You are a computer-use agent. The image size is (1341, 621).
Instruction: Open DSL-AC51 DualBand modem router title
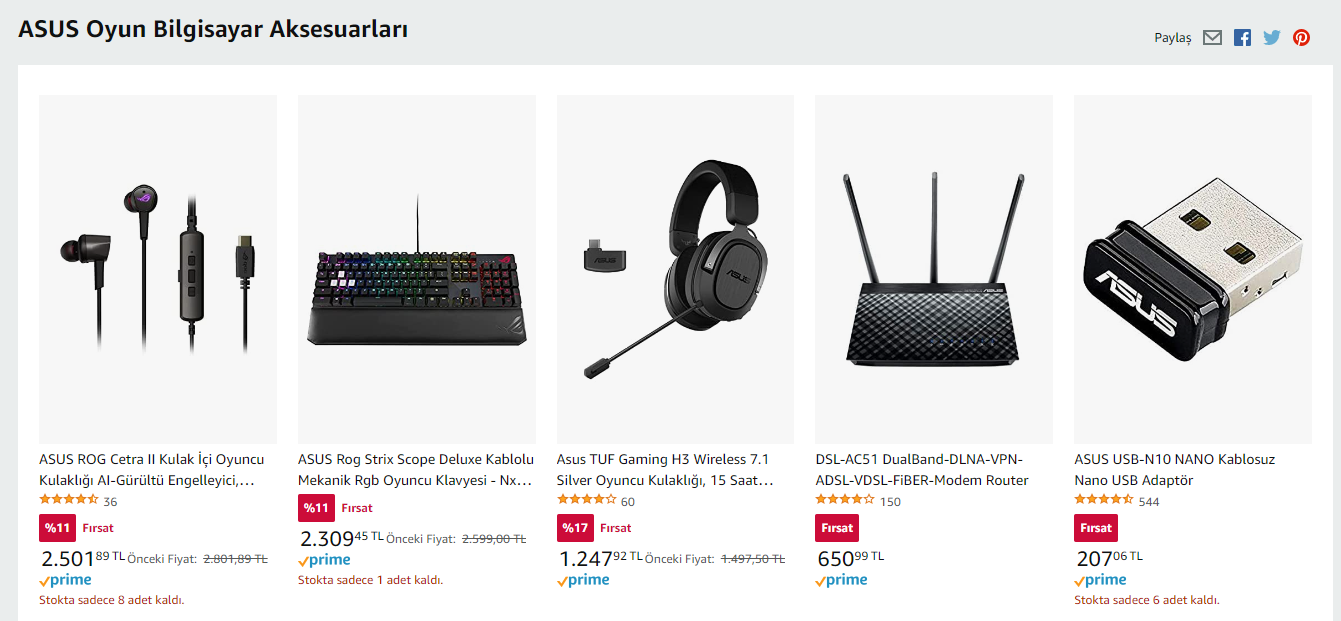pos(922,470)
